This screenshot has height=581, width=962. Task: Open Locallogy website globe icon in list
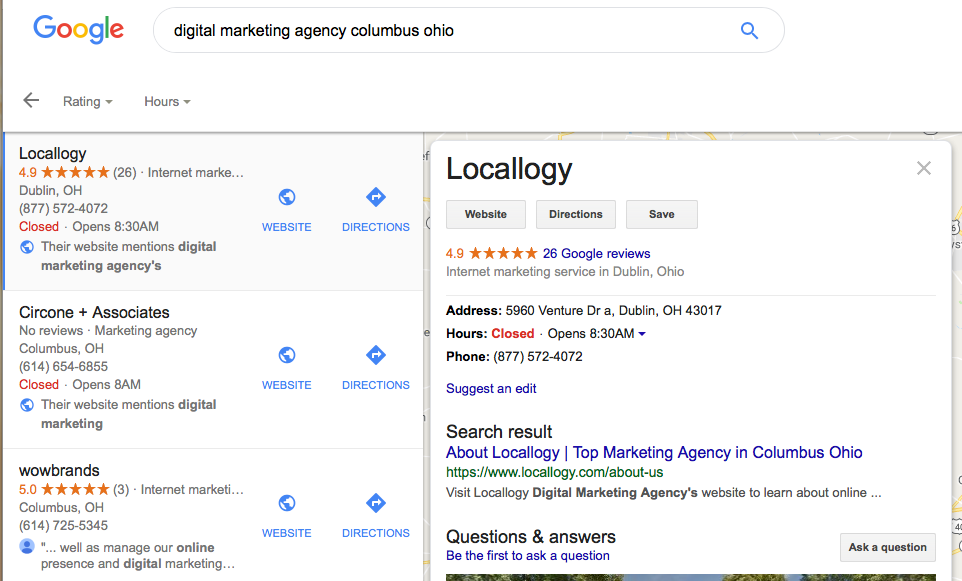[x=287, y=197]
